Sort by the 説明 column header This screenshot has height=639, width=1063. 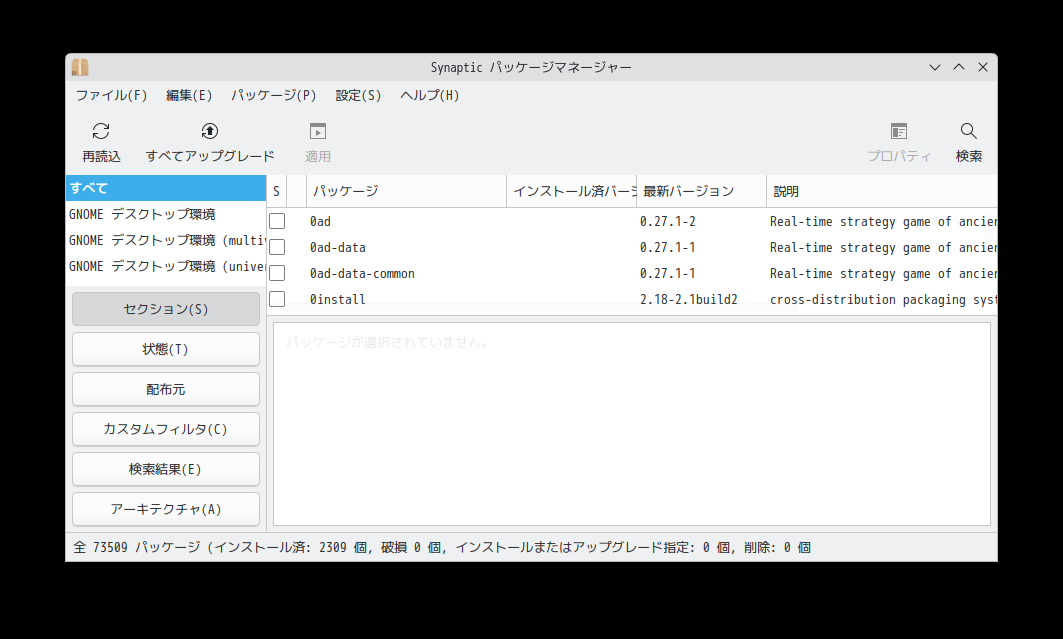click(x=881, y=191)
